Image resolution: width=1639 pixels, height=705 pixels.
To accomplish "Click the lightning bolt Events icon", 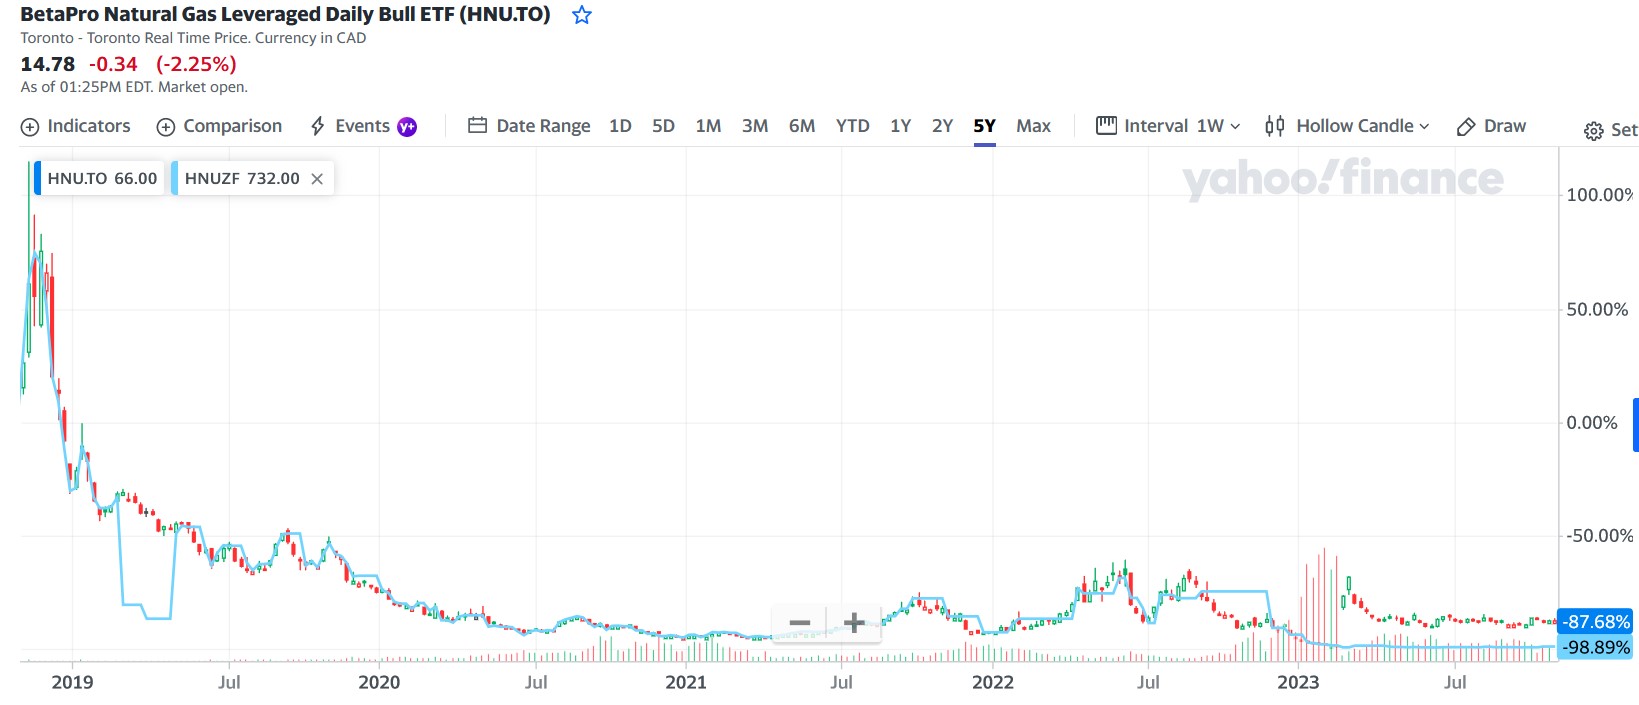I will click(x=318, y=126).
